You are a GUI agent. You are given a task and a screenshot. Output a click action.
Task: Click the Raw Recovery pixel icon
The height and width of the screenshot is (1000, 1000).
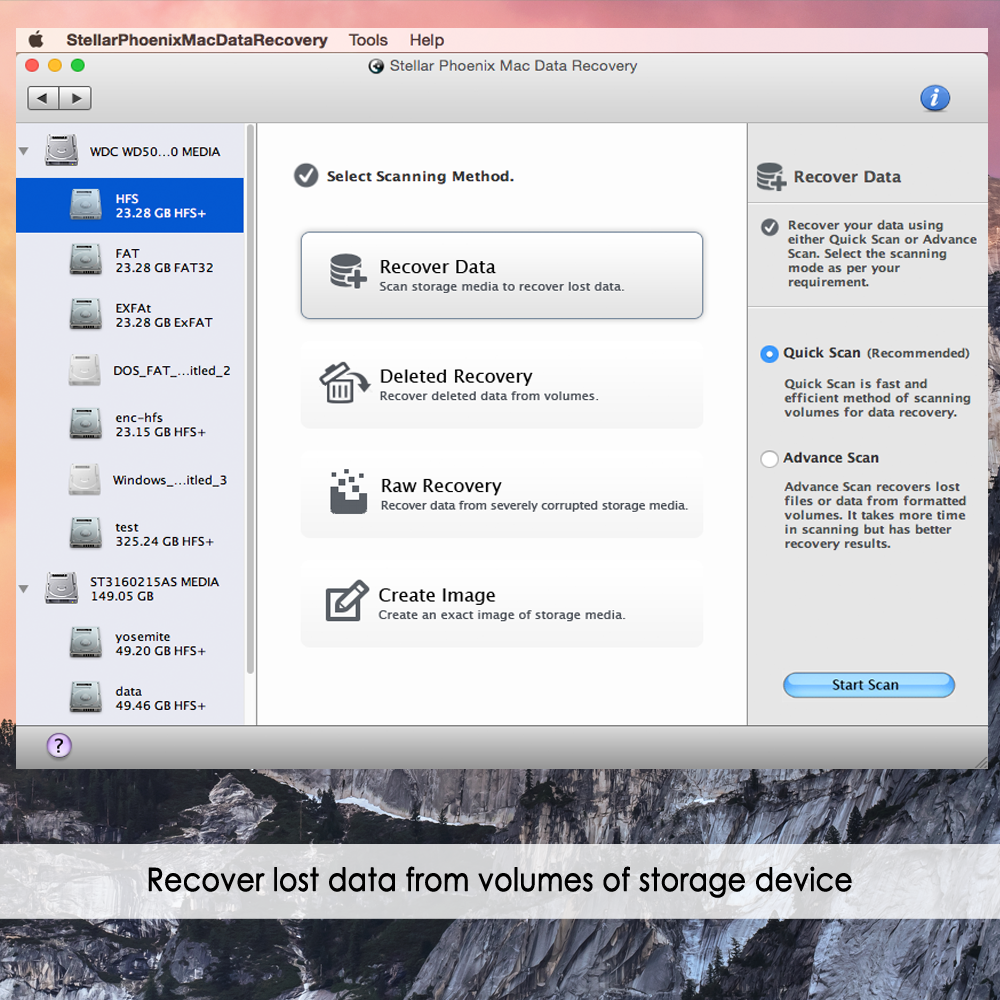(x=348, y=492)
